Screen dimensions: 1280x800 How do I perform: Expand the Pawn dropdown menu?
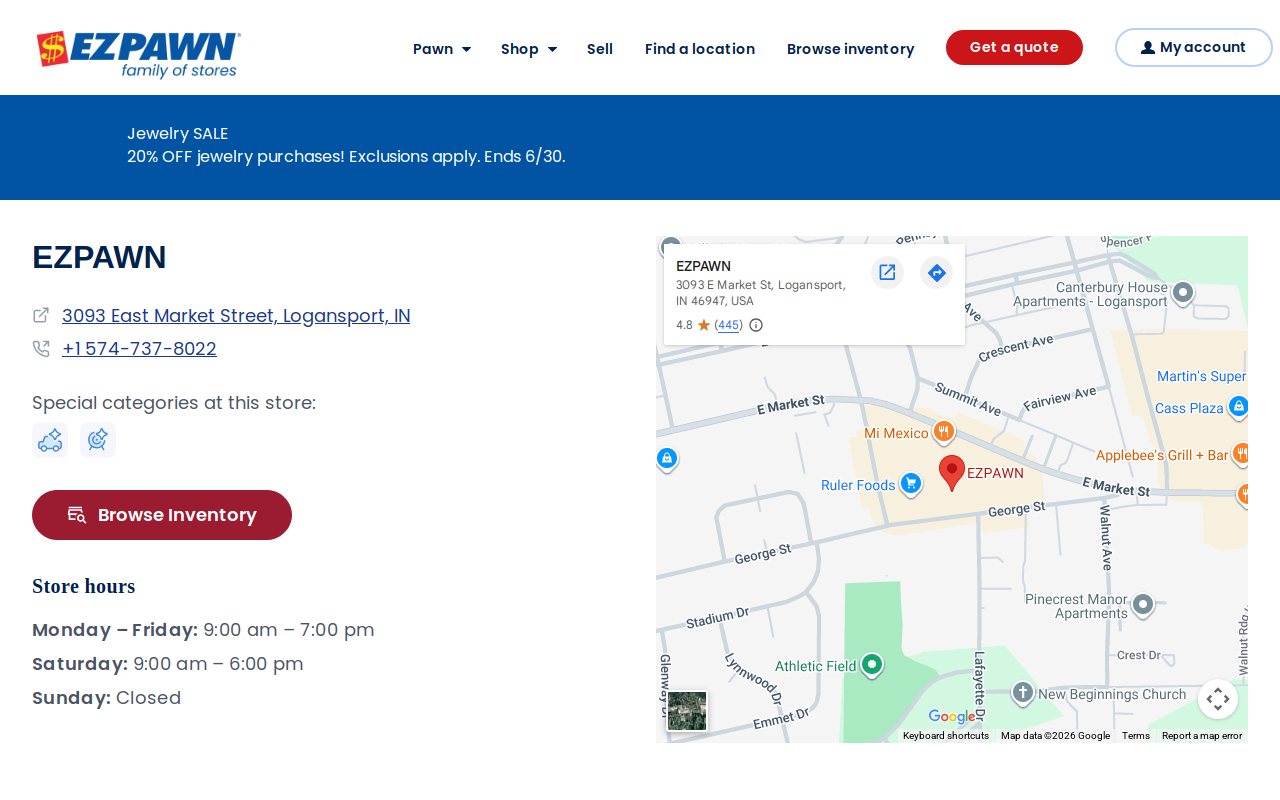442,49
